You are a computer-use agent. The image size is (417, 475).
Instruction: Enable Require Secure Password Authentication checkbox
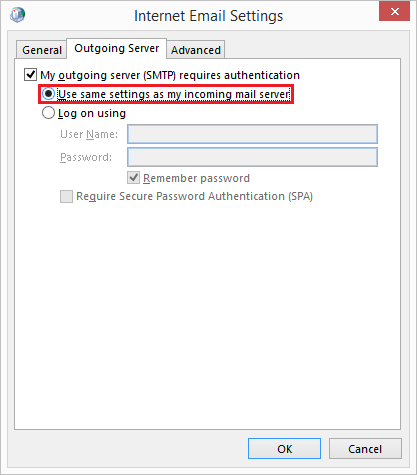click(66, 196)
